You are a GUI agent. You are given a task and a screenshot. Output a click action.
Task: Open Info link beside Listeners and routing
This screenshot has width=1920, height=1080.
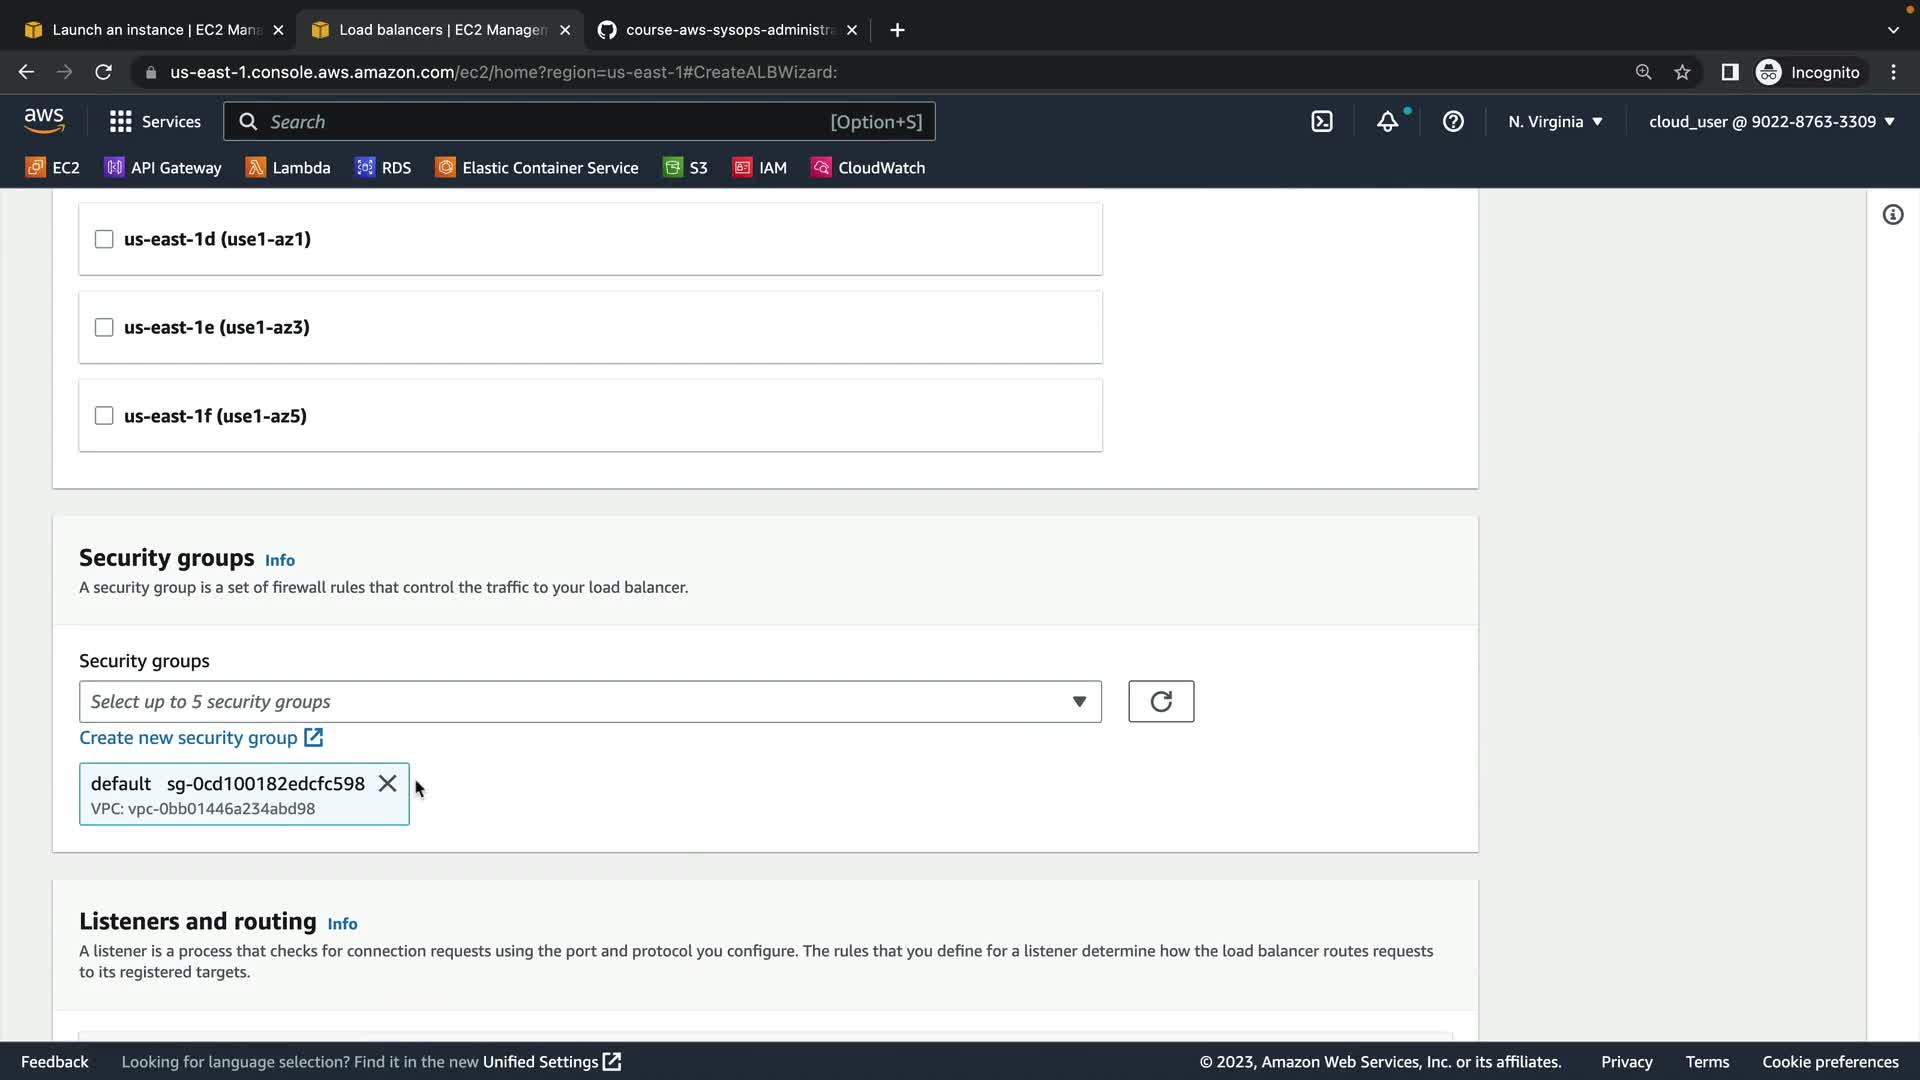click(x=342, y=924)
